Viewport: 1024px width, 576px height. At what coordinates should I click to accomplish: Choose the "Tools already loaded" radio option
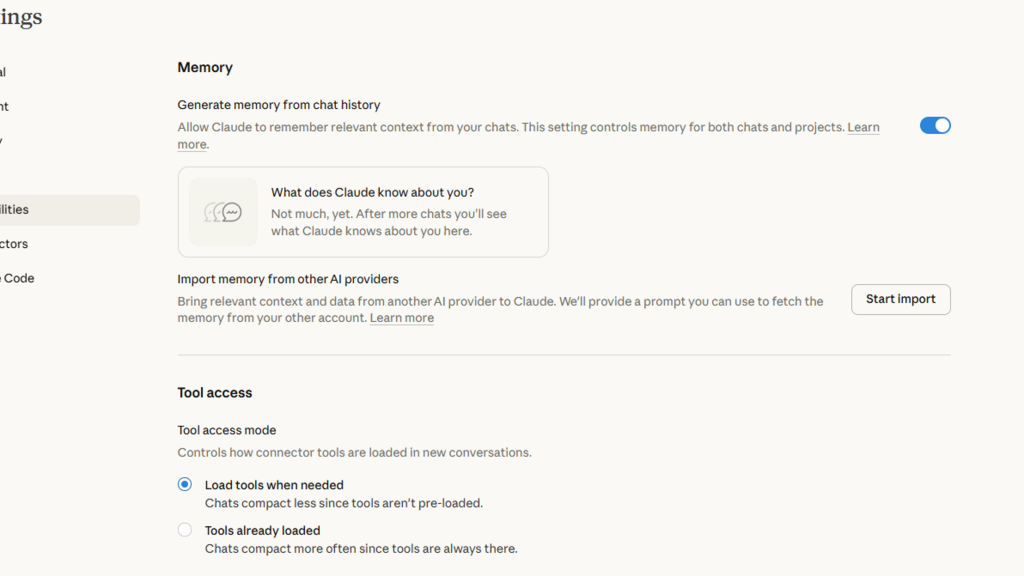pos(185,530)
